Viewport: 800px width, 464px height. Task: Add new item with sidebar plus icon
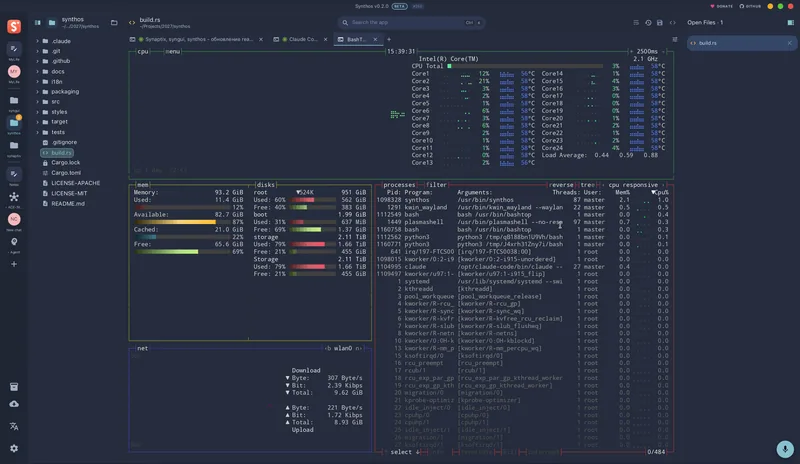click(x=14, y=264)
